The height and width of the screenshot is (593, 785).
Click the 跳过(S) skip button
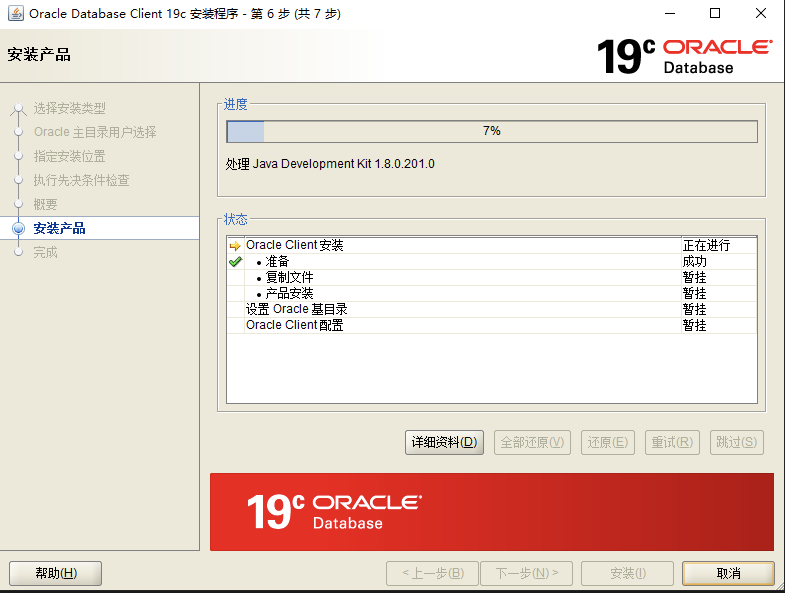[x=736, y=442]
